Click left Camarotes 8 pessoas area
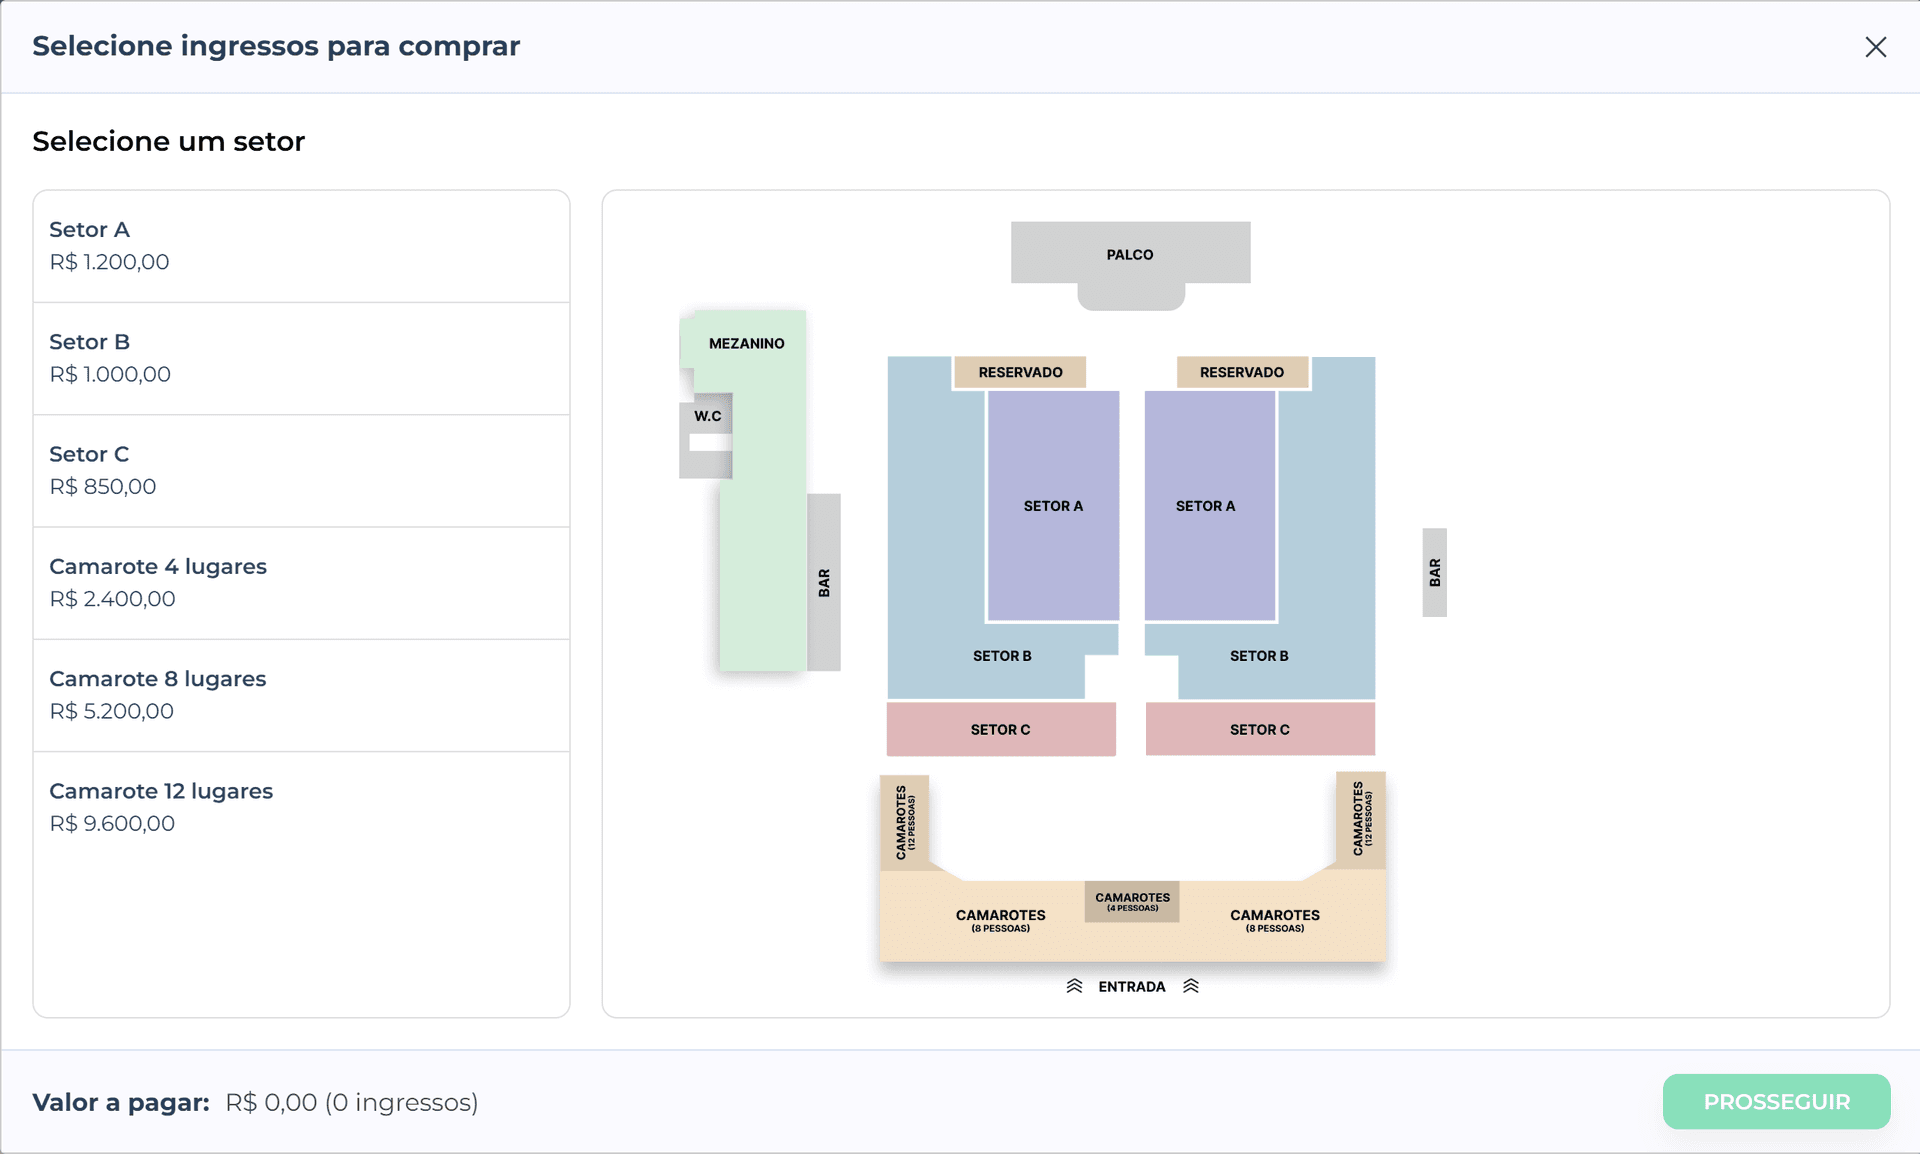 click(x=1000, y=921)
